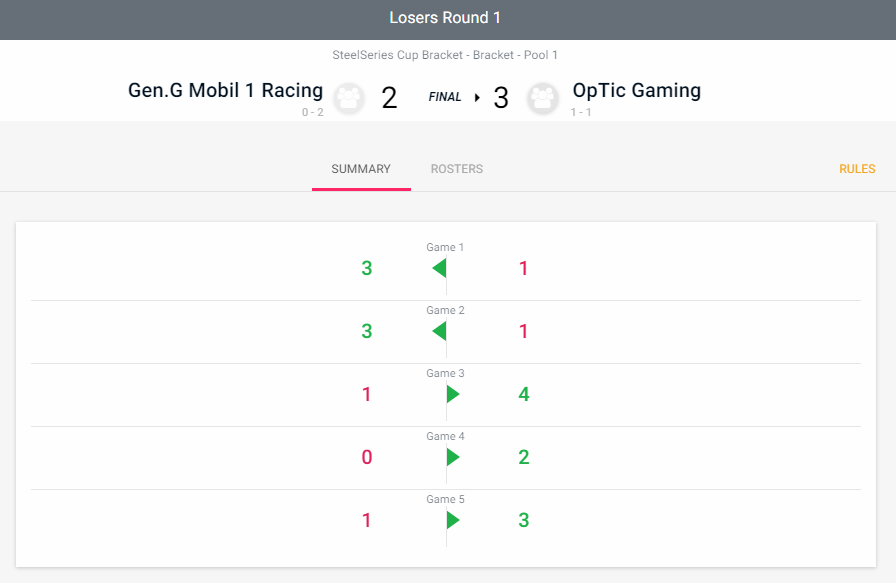The width and height of the screenshot is (896, 583).
Task: Click SteelSeries Cup Bracket pool subtitle
Action: point(445,55)
